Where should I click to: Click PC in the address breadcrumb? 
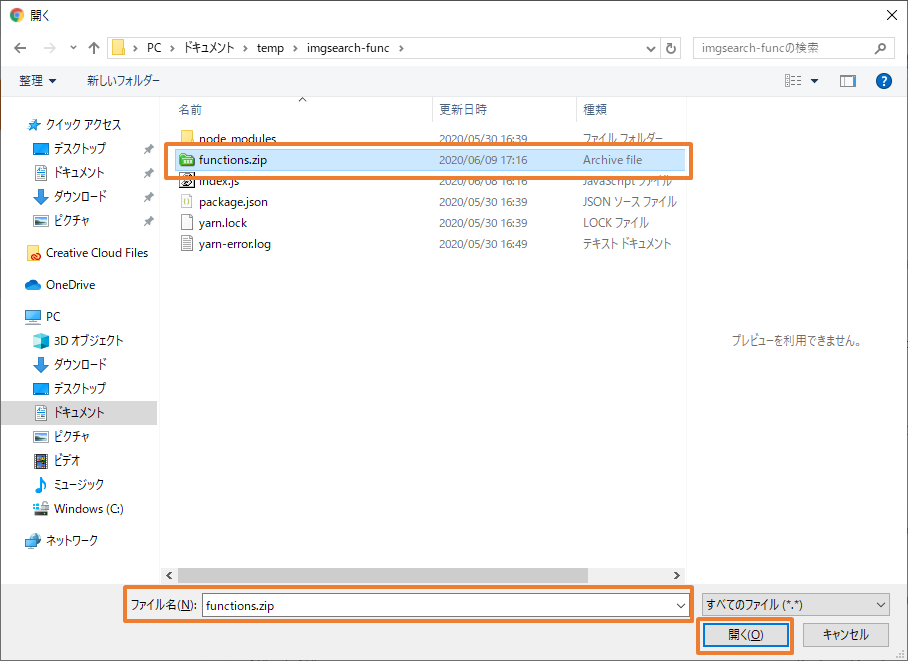coord(154,48)
